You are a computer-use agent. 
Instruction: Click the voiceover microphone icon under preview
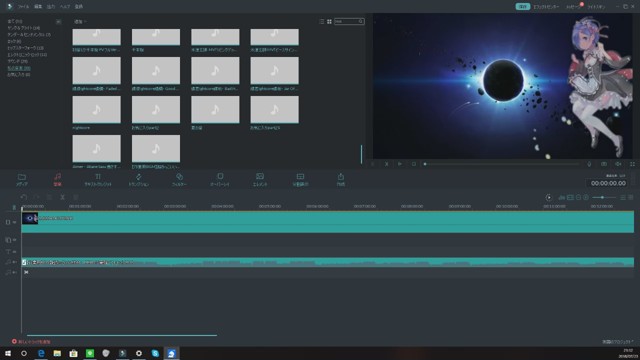point(589,164)
